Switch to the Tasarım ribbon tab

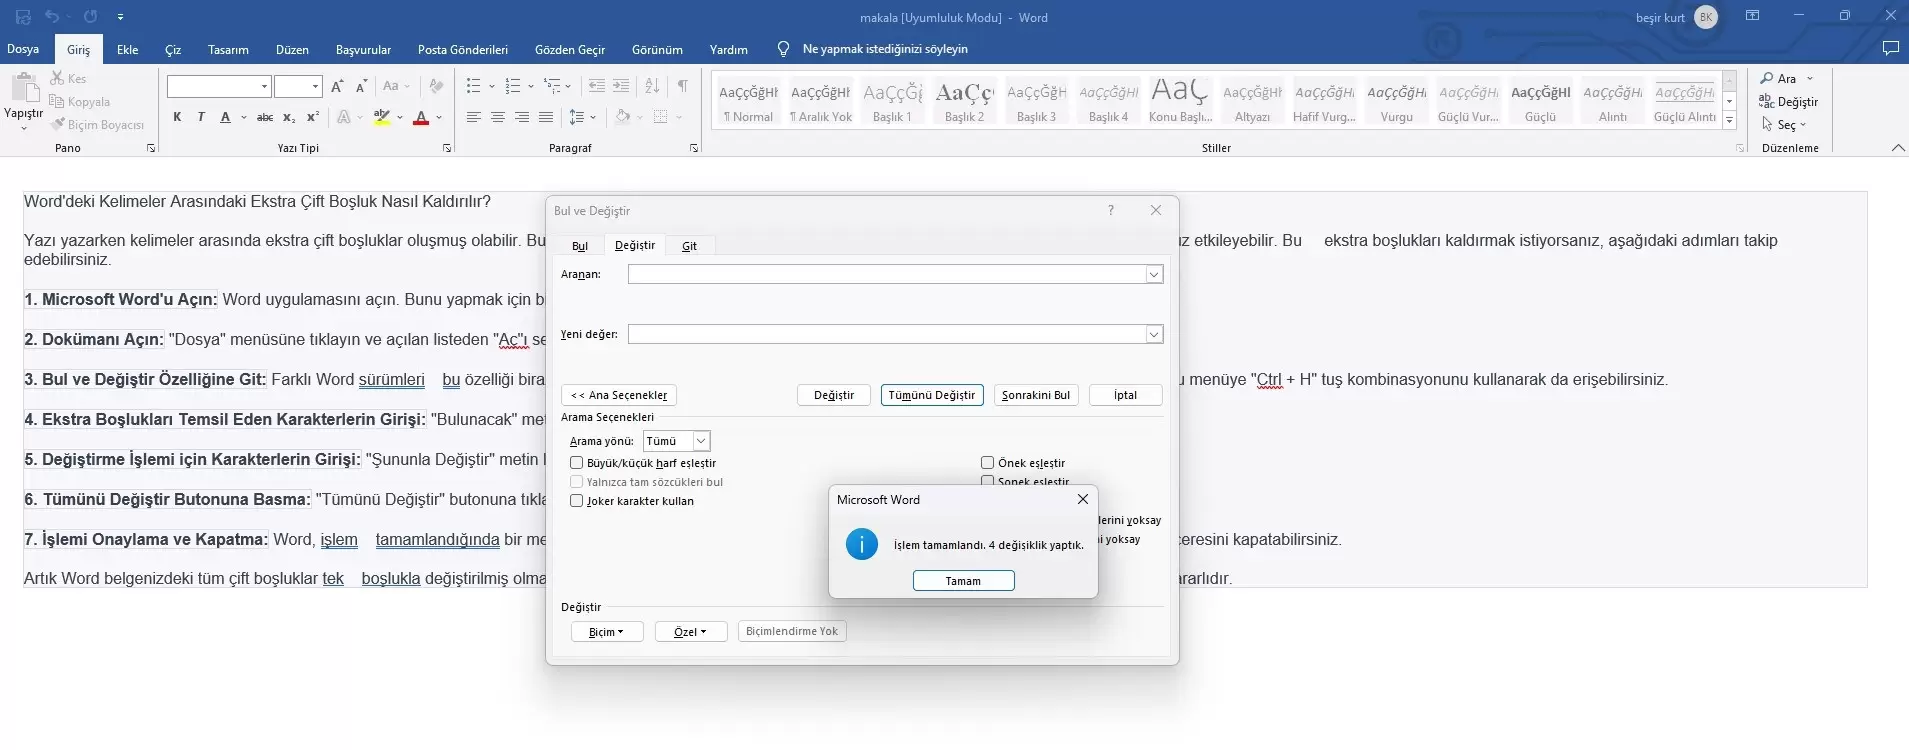point(228,49)
